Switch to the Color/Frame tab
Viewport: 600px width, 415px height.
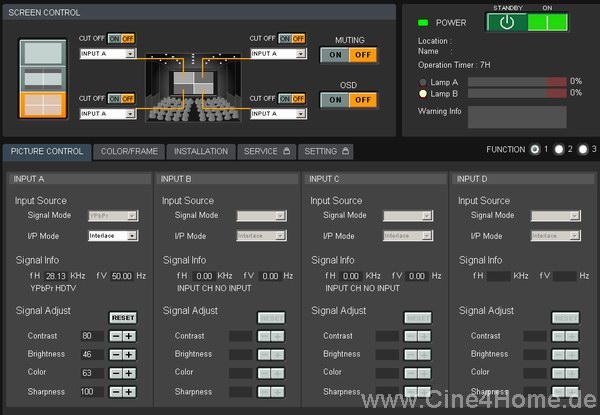(x=129, y=152)
